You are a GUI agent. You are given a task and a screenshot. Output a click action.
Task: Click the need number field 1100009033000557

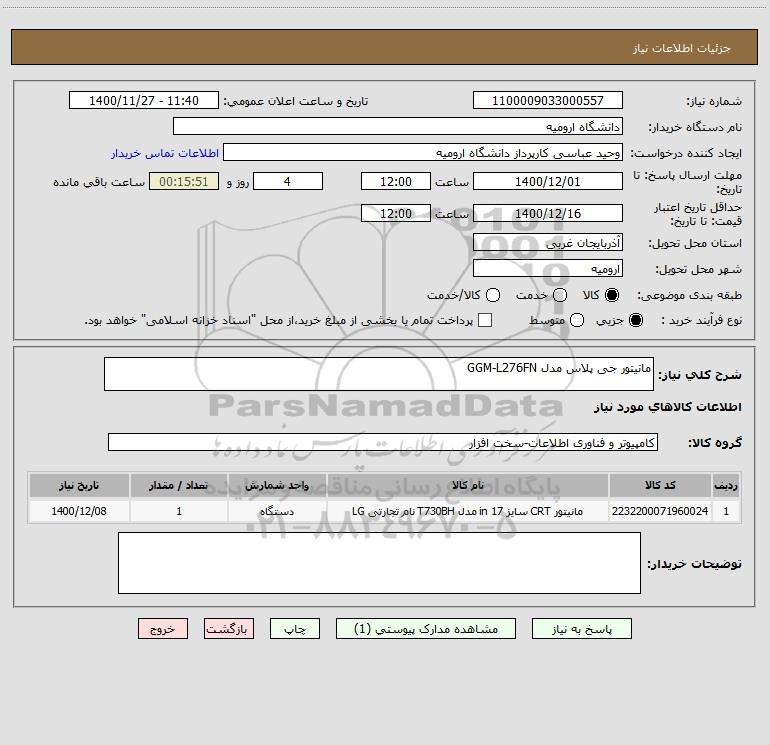548,100
